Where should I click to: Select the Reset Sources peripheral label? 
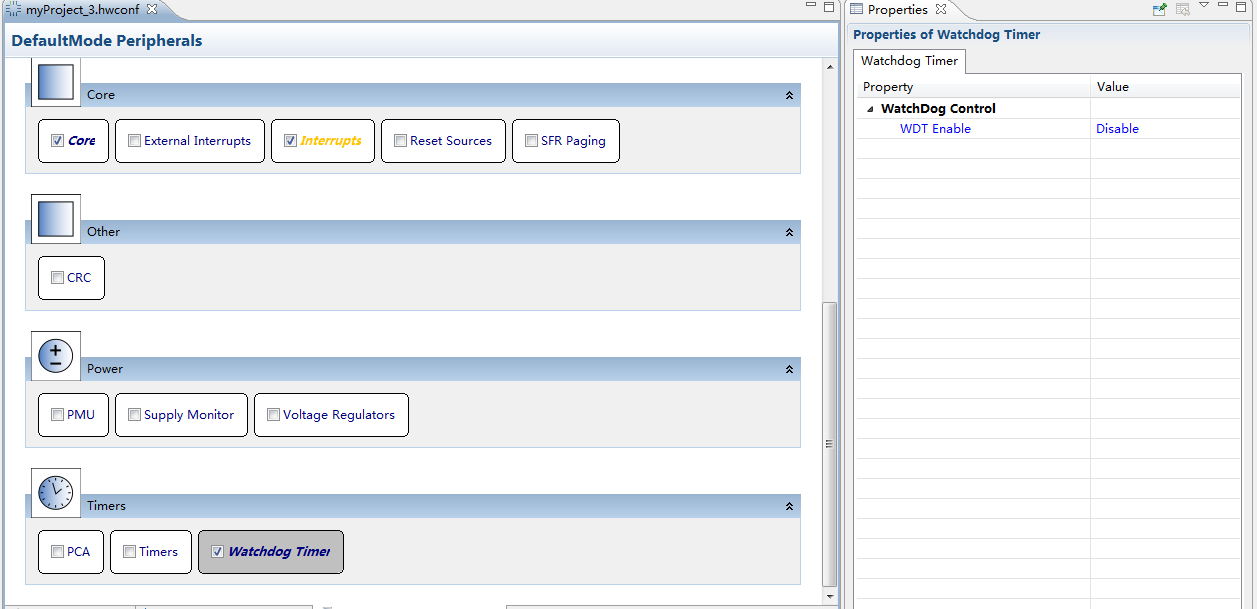(451, 141)
